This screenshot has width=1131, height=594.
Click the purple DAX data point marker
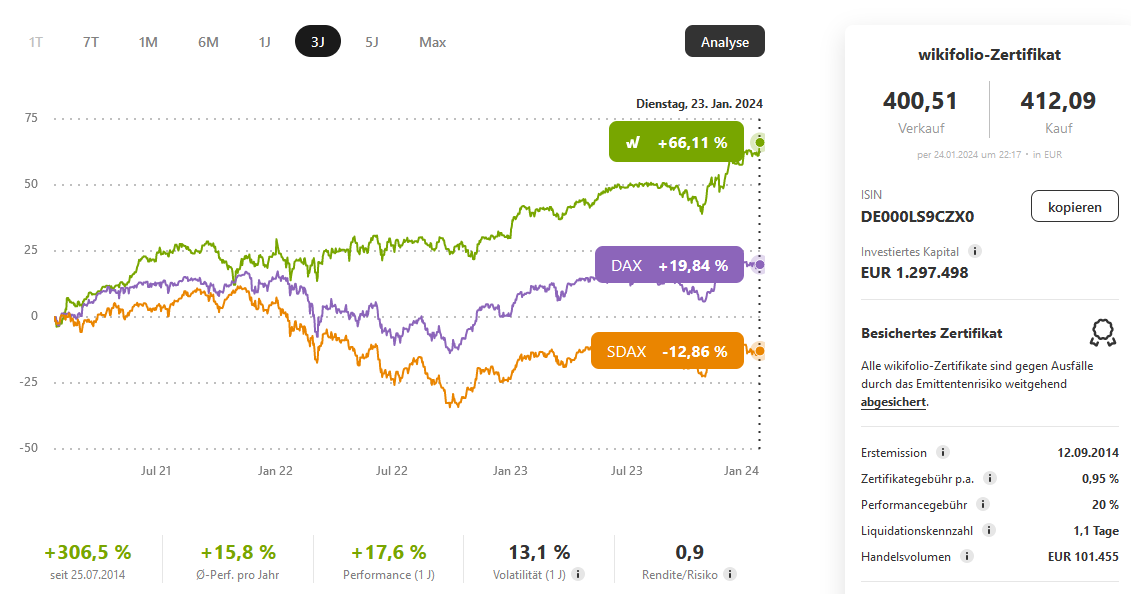click(x=759, y=265)
